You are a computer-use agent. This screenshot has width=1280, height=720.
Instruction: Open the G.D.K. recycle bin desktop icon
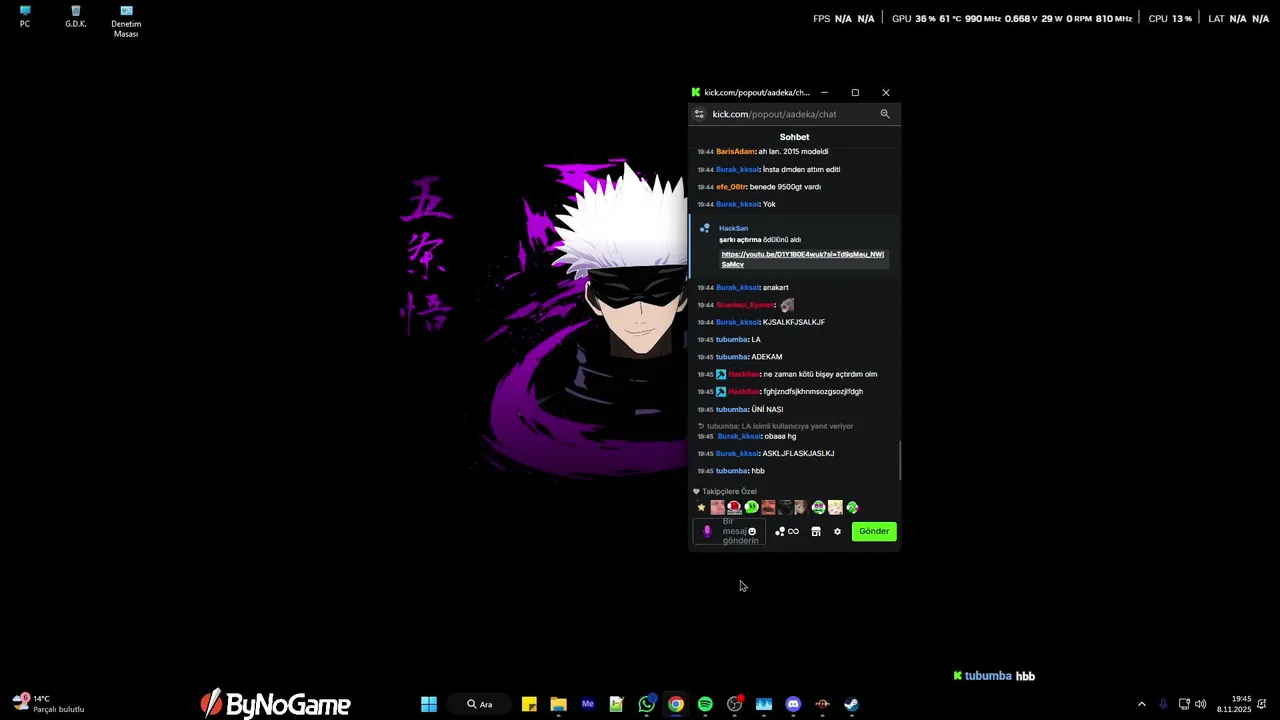[x=76, y=17]
